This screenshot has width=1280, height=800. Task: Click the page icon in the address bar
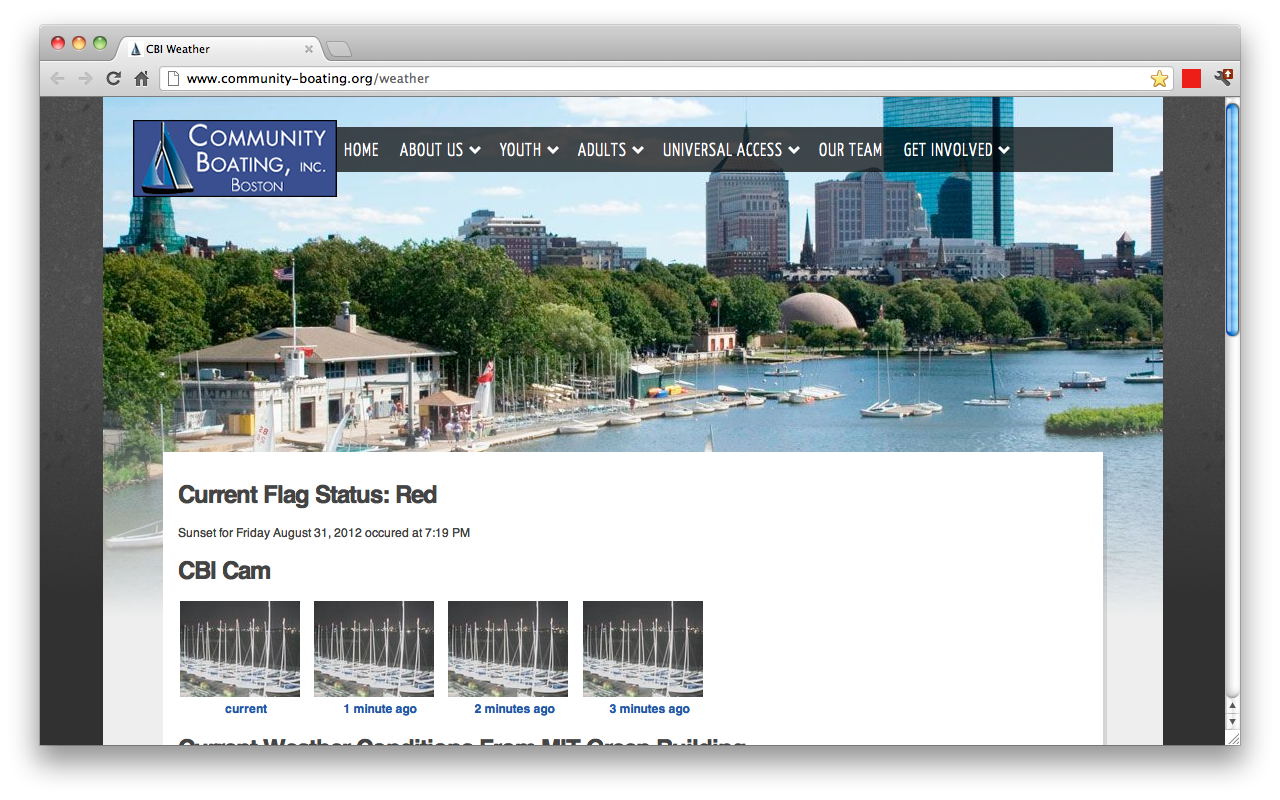pyautogui.click(x=173, y=79)
